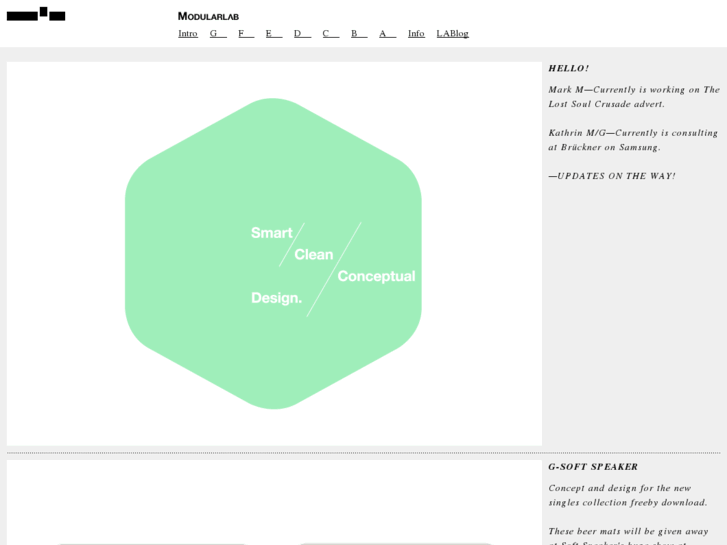The image size is (727, 545).
Task: Open the Intro navigation link
Action: click(188, 33)
